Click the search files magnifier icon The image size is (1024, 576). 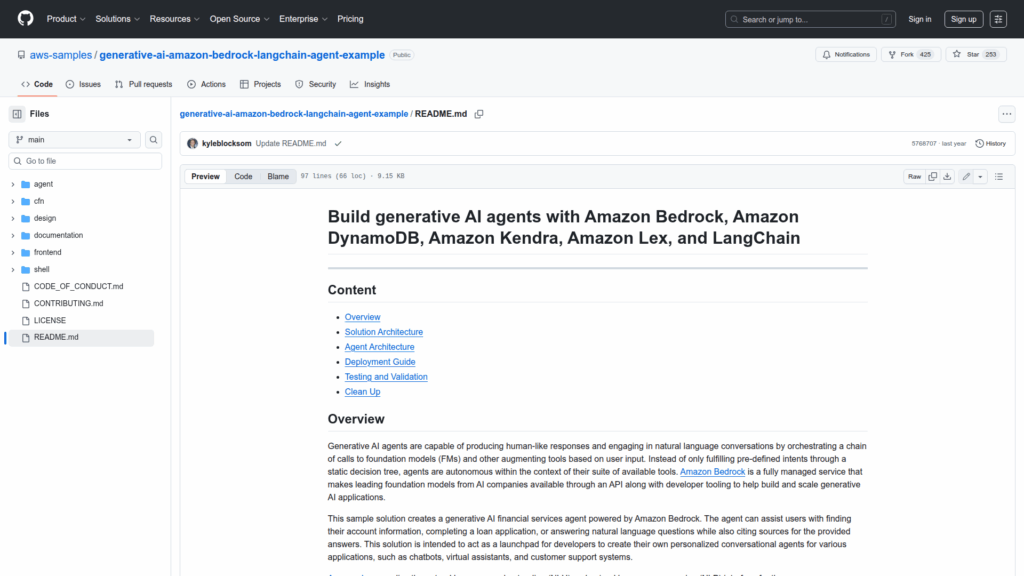click(154, 140)
